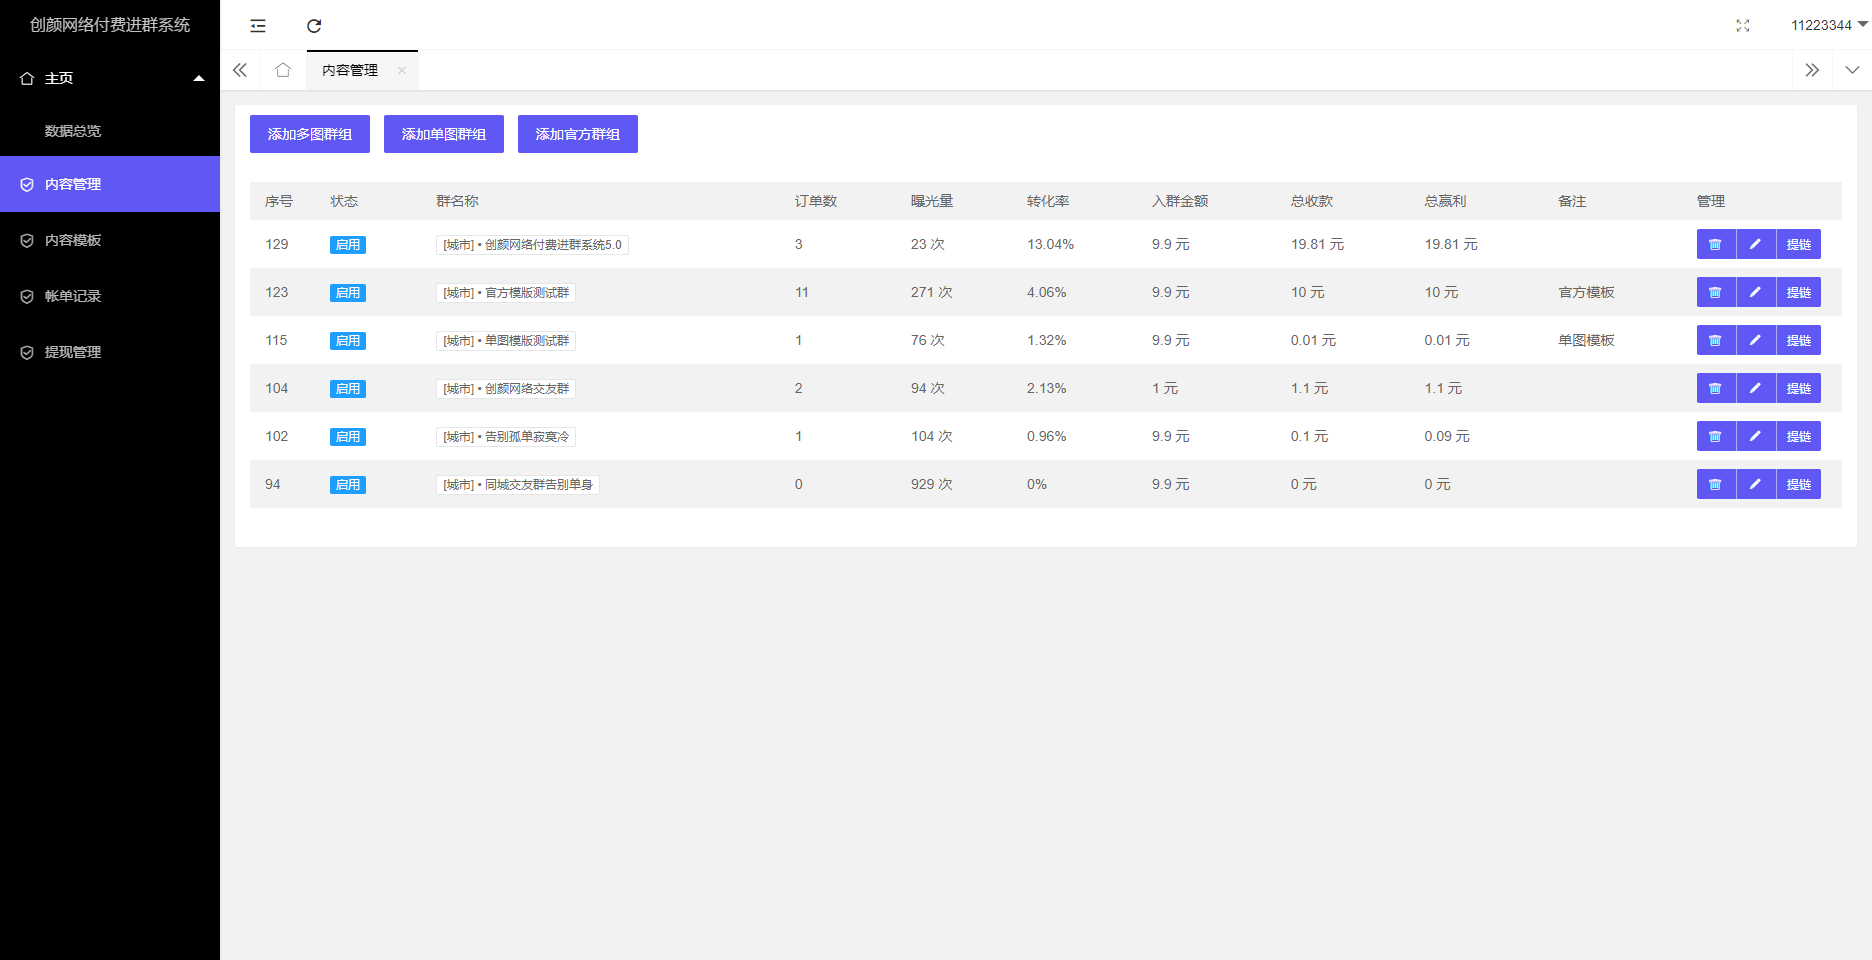The width and height of the screenshot is (1872, 960).
Task: Delete group 104 using trash icon
Action: pos(1715,389)
